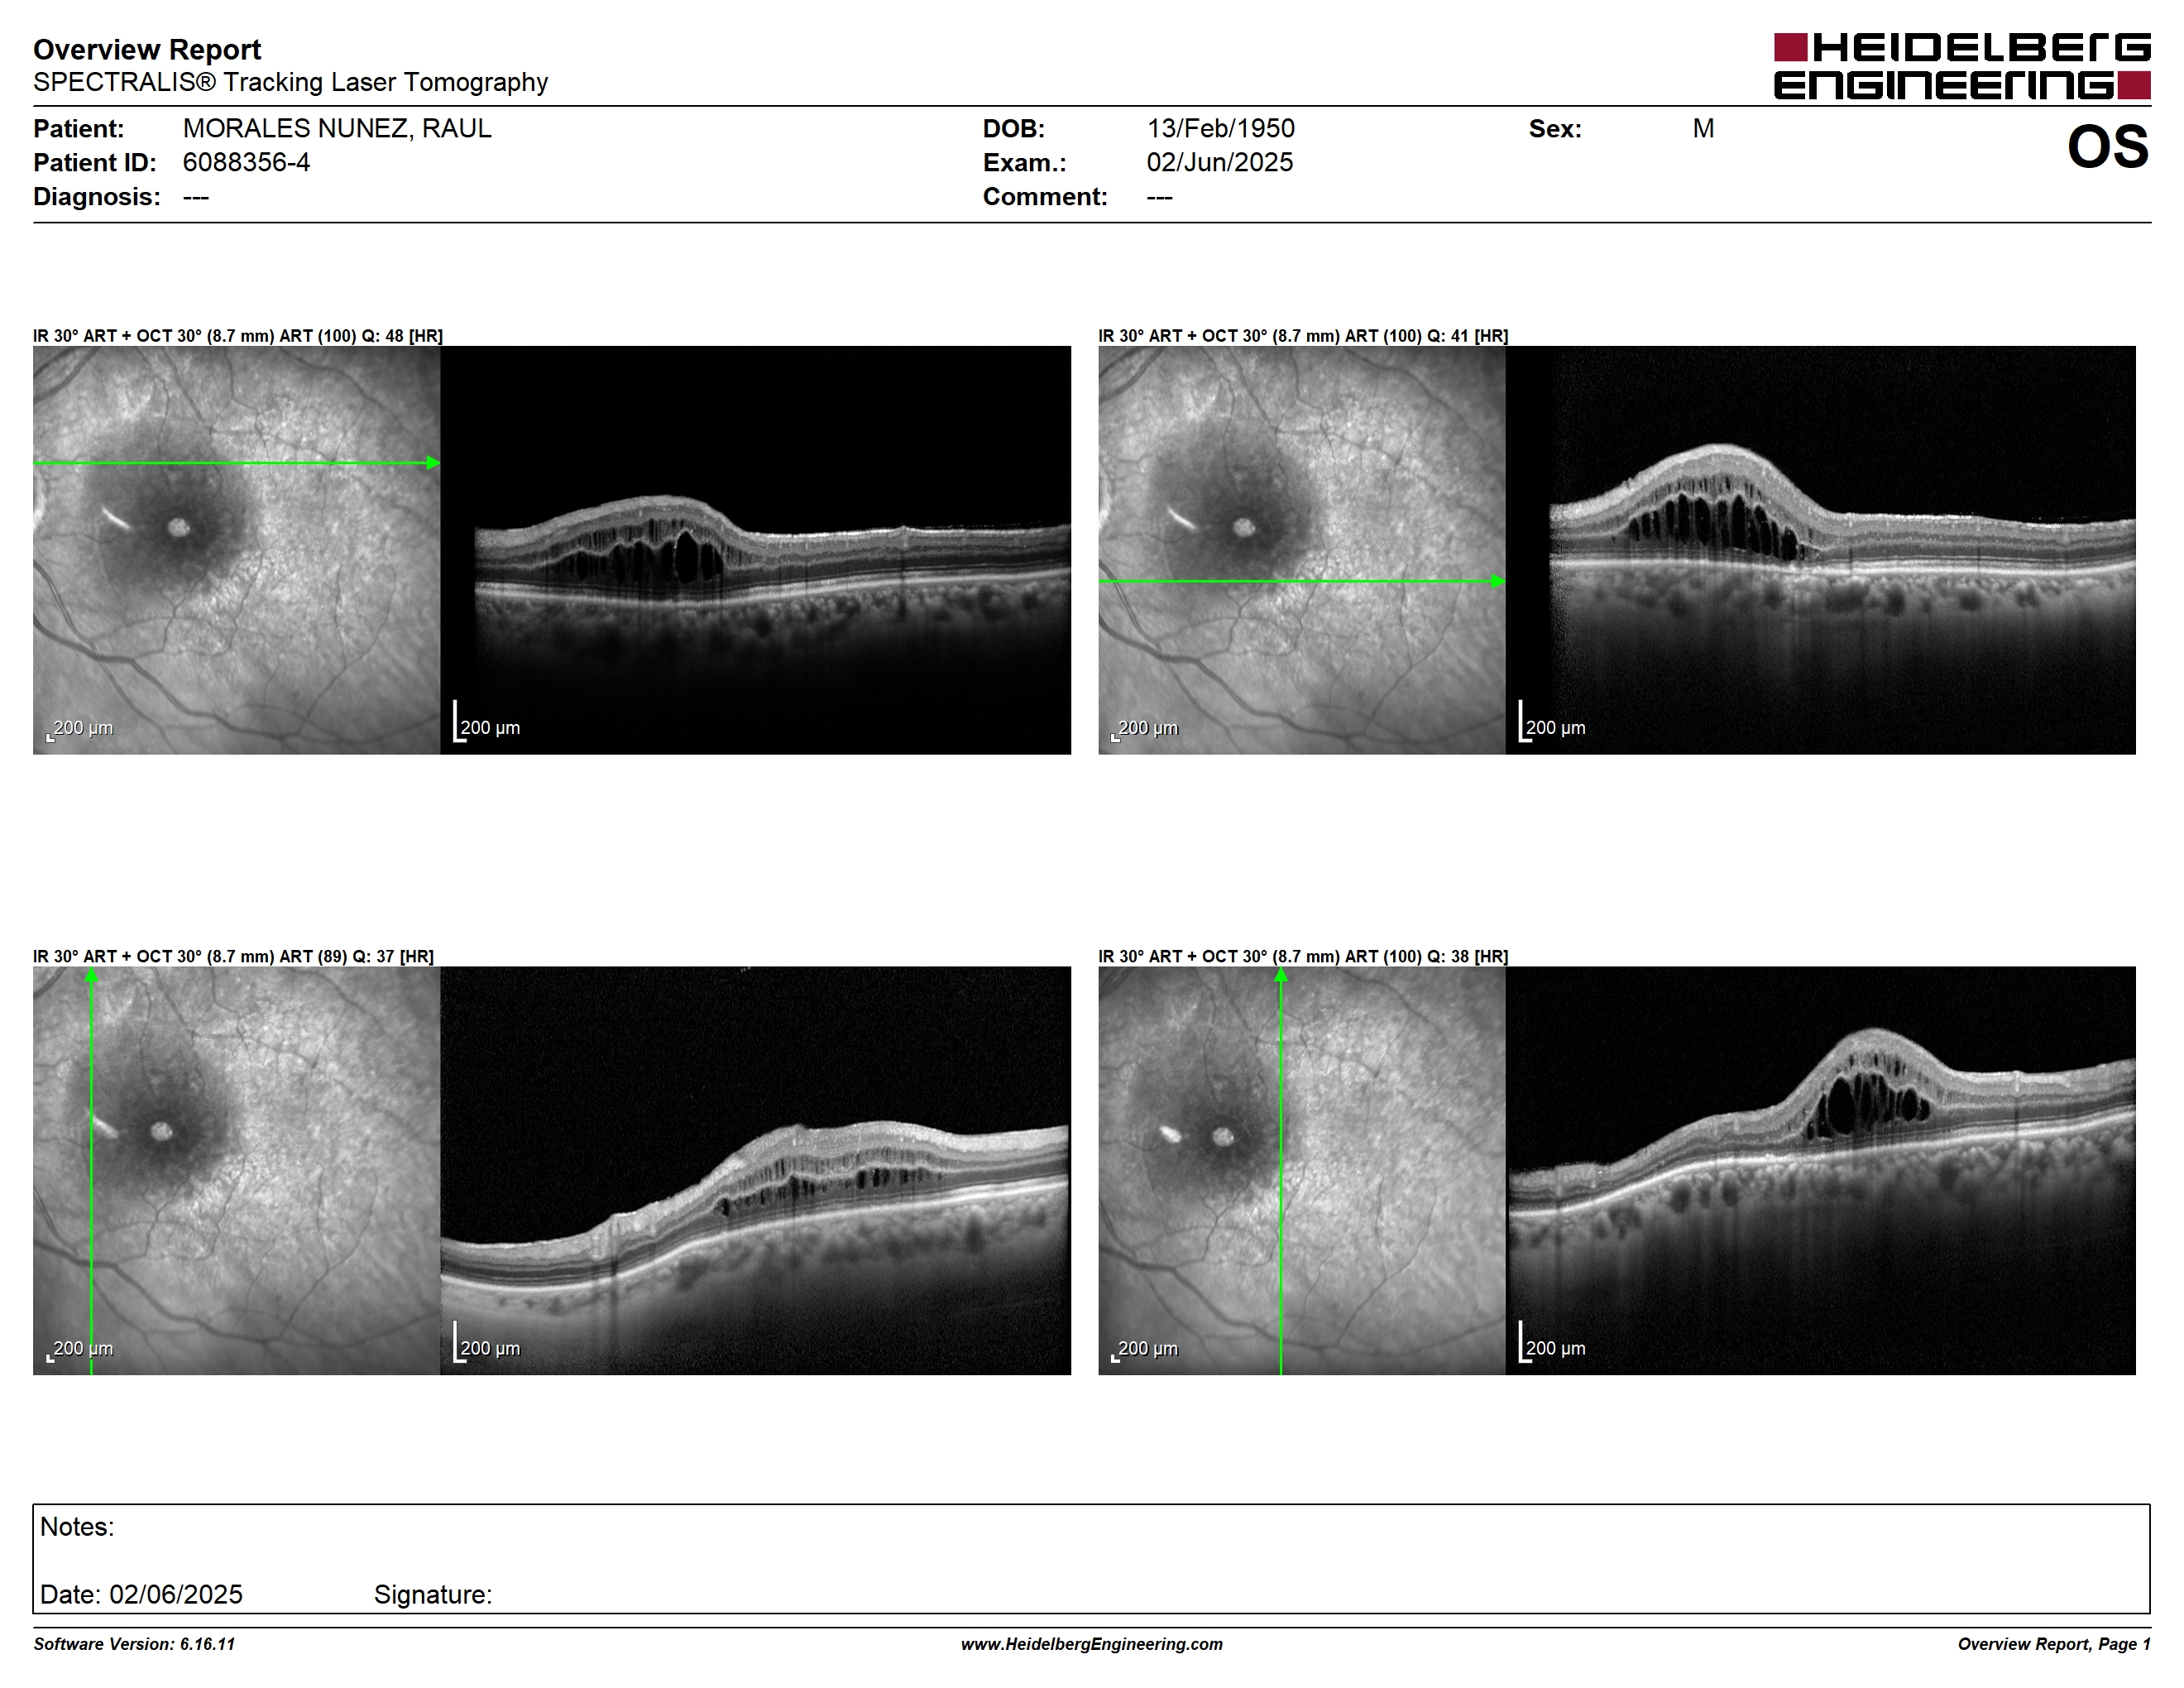
Task: Click the scan caption with Q: 38
Action: (1303, 956)
